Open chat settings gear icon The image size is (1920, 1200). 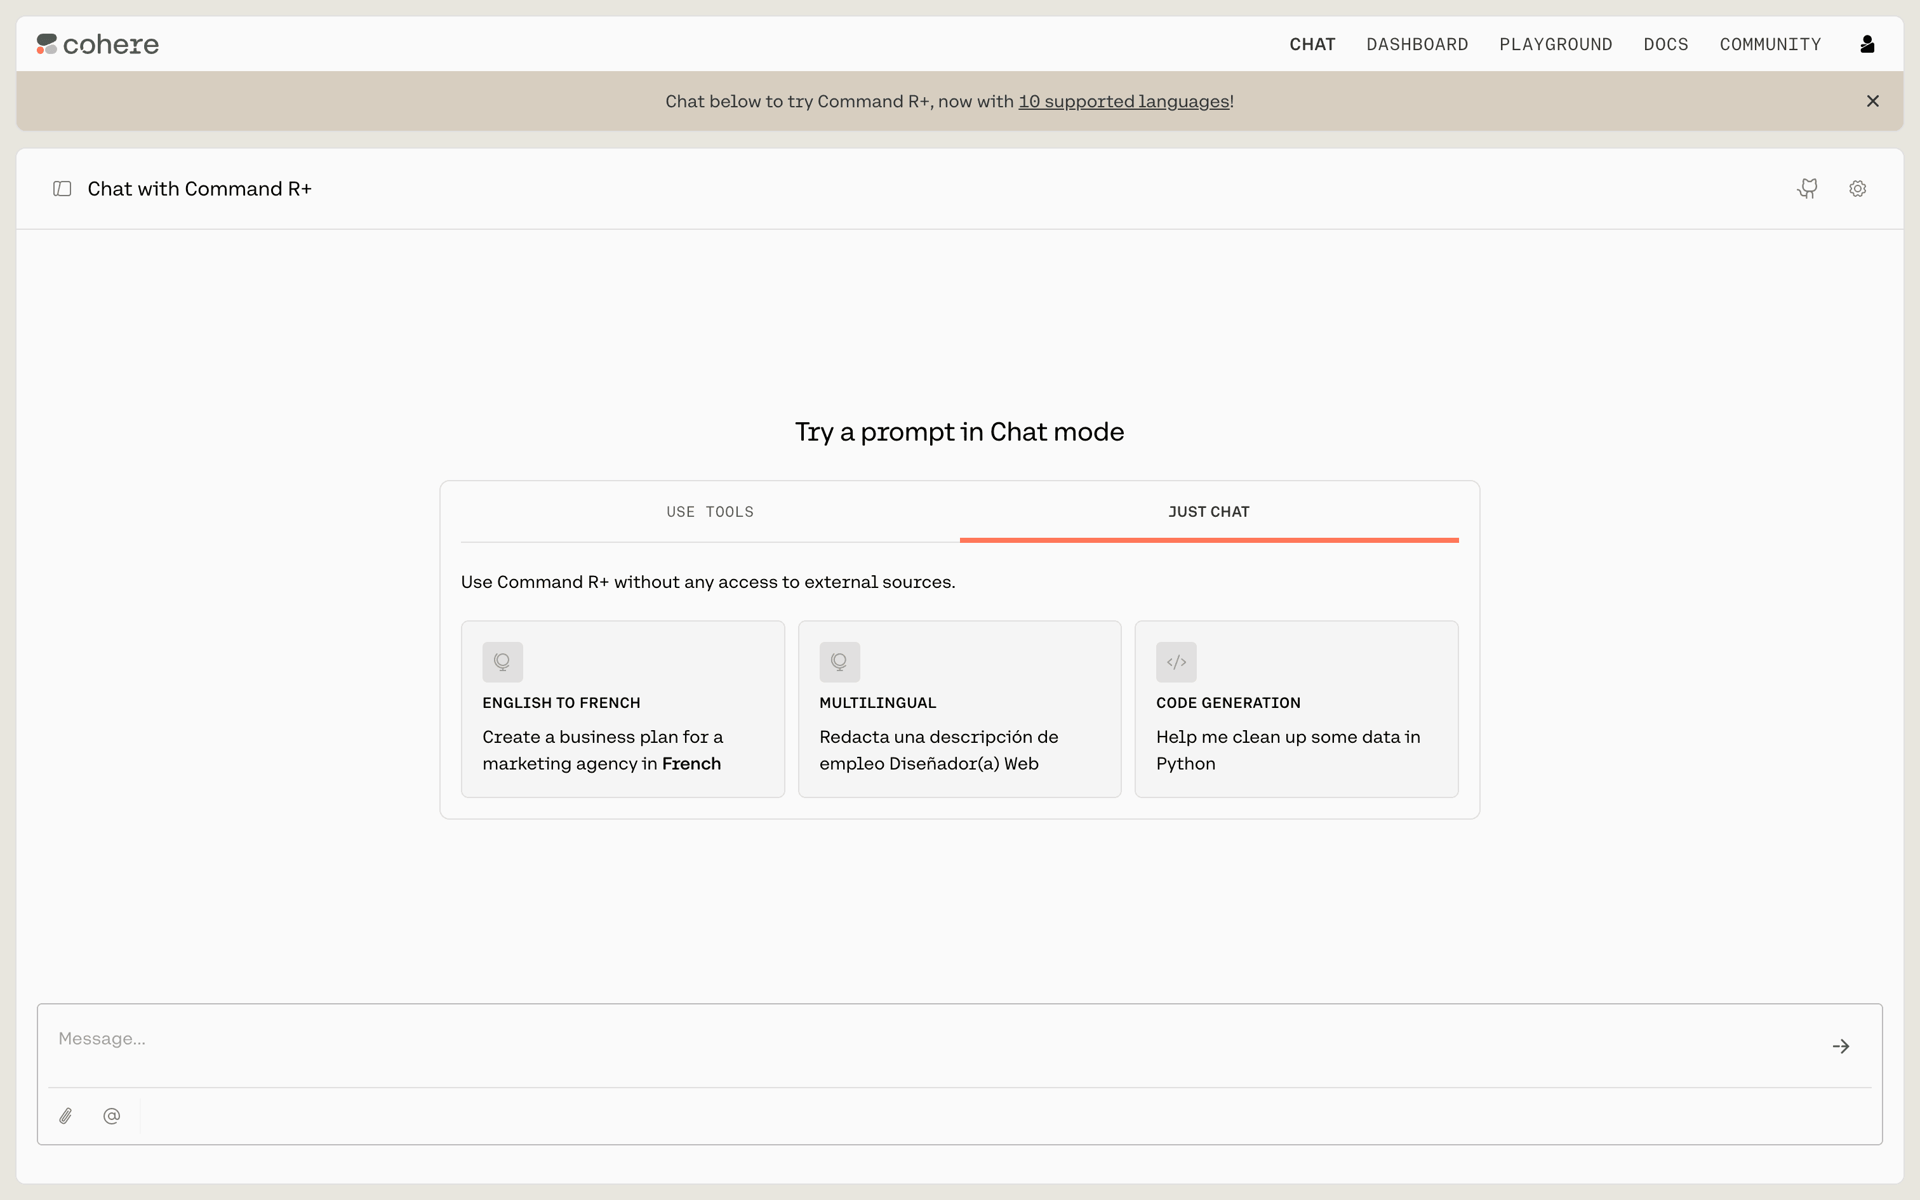click(1858, 189)
